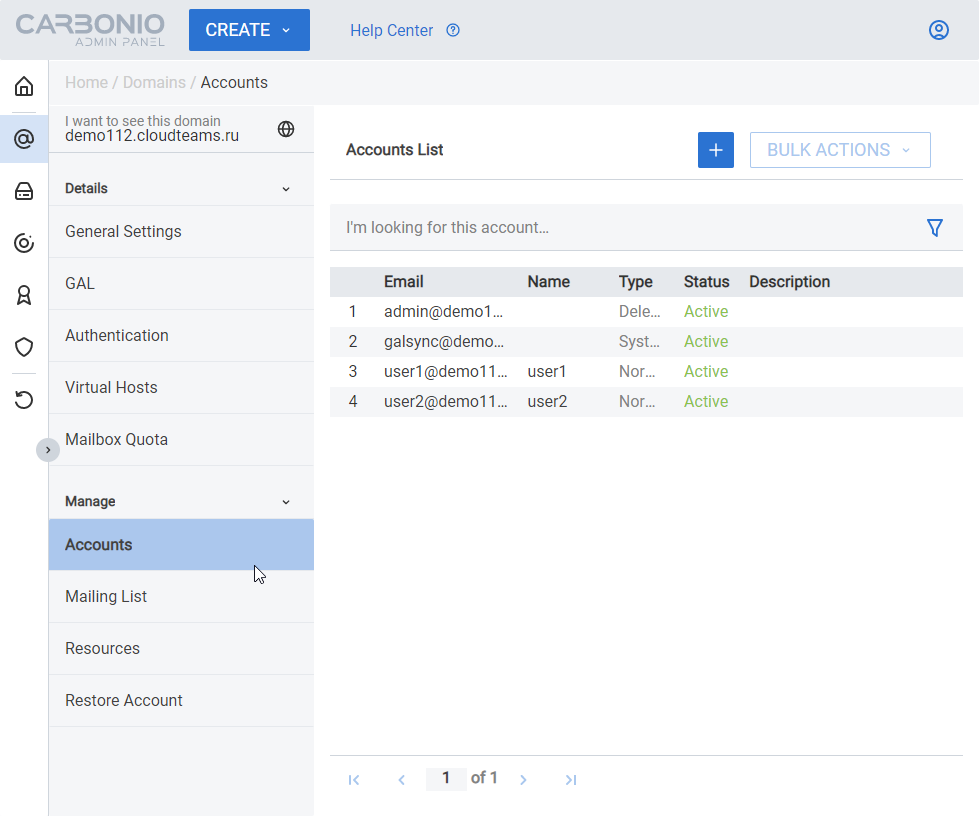Click the Home icon in left sidebar
The height and width of the screenshot is (816, 979).
tap(24, 86)
